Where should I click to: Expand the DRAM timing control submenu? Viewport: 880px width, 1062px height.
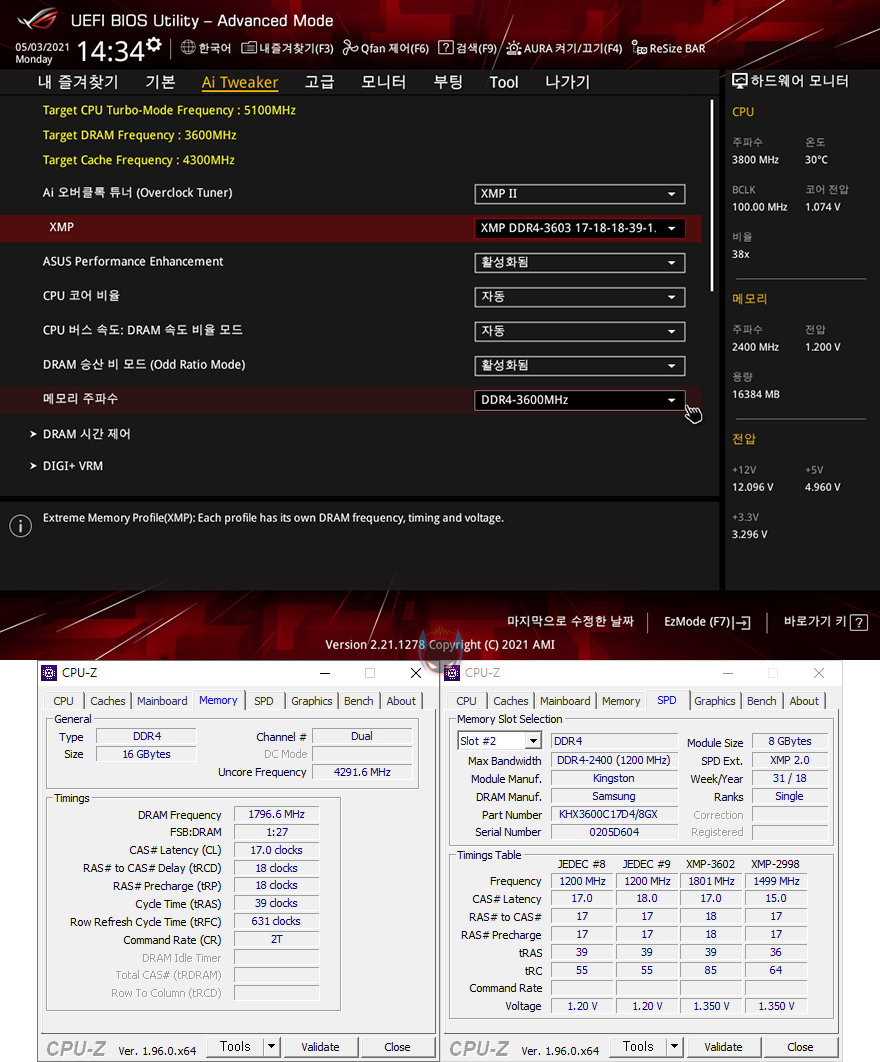click(x=80, y=434)
